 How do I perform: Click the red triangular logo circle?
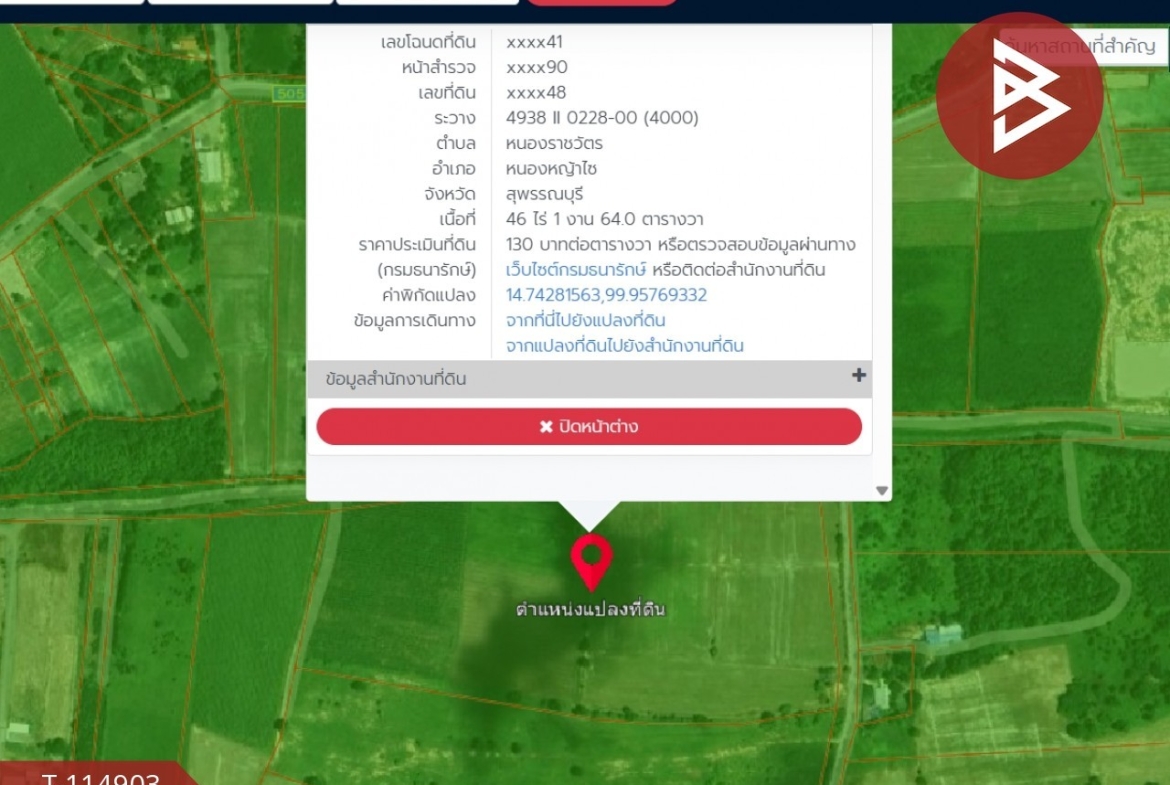[x=1019, y=96]
